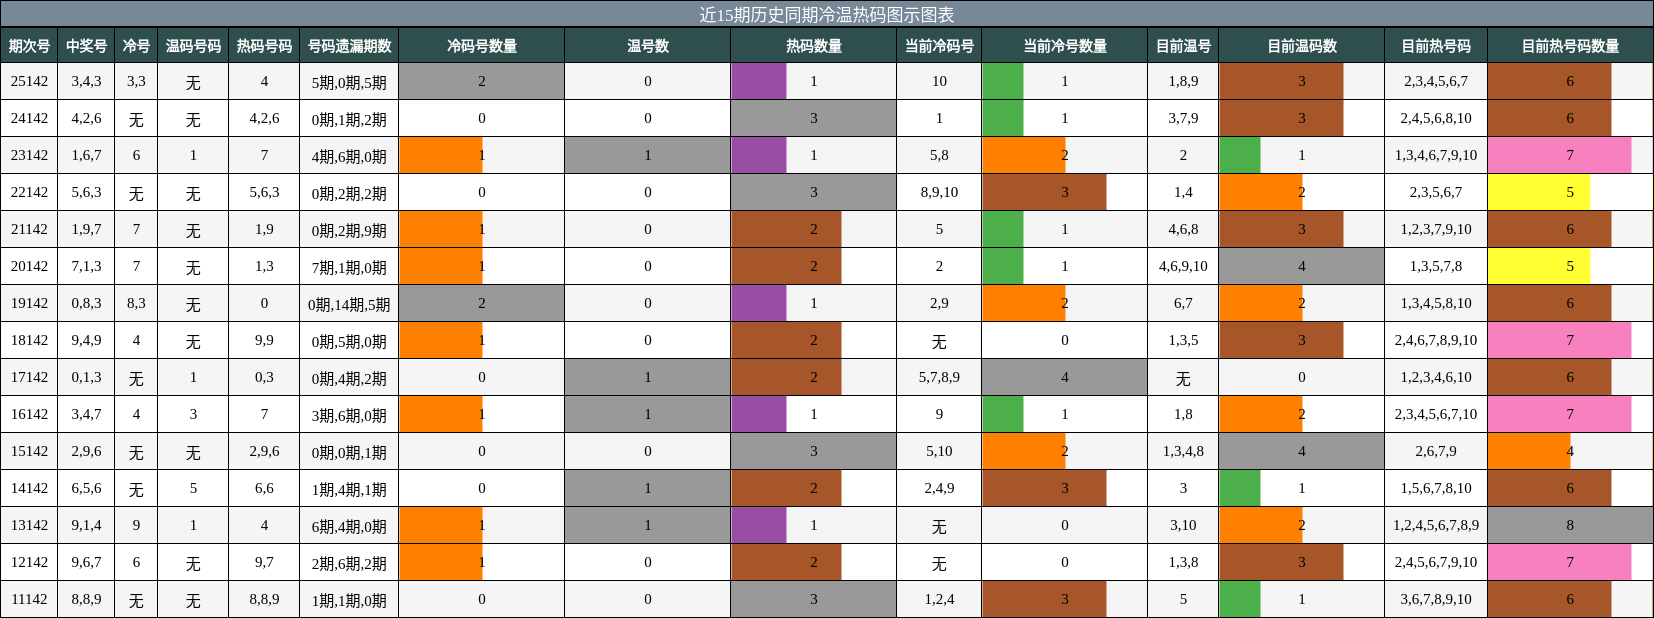Viewport: 1654px width, 618px height.
Task: Select the 热码号码 column header
Action: click(x=264, y=46)
